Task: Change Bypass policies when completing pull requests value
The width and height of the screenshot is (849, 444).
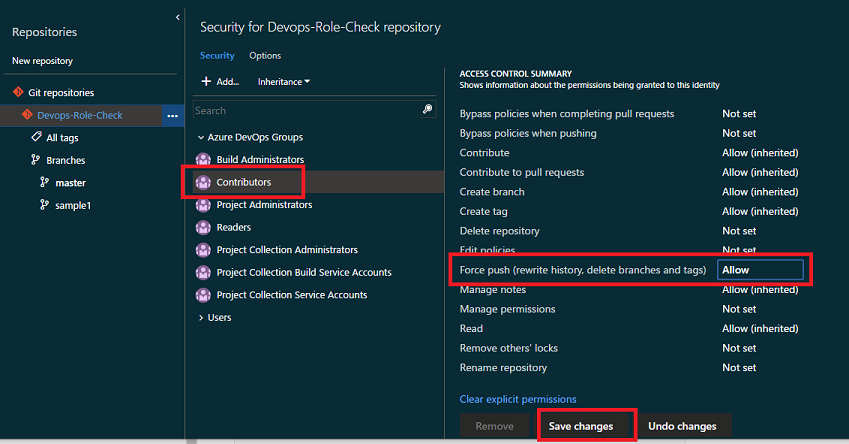Action: (x=739, y=114)
